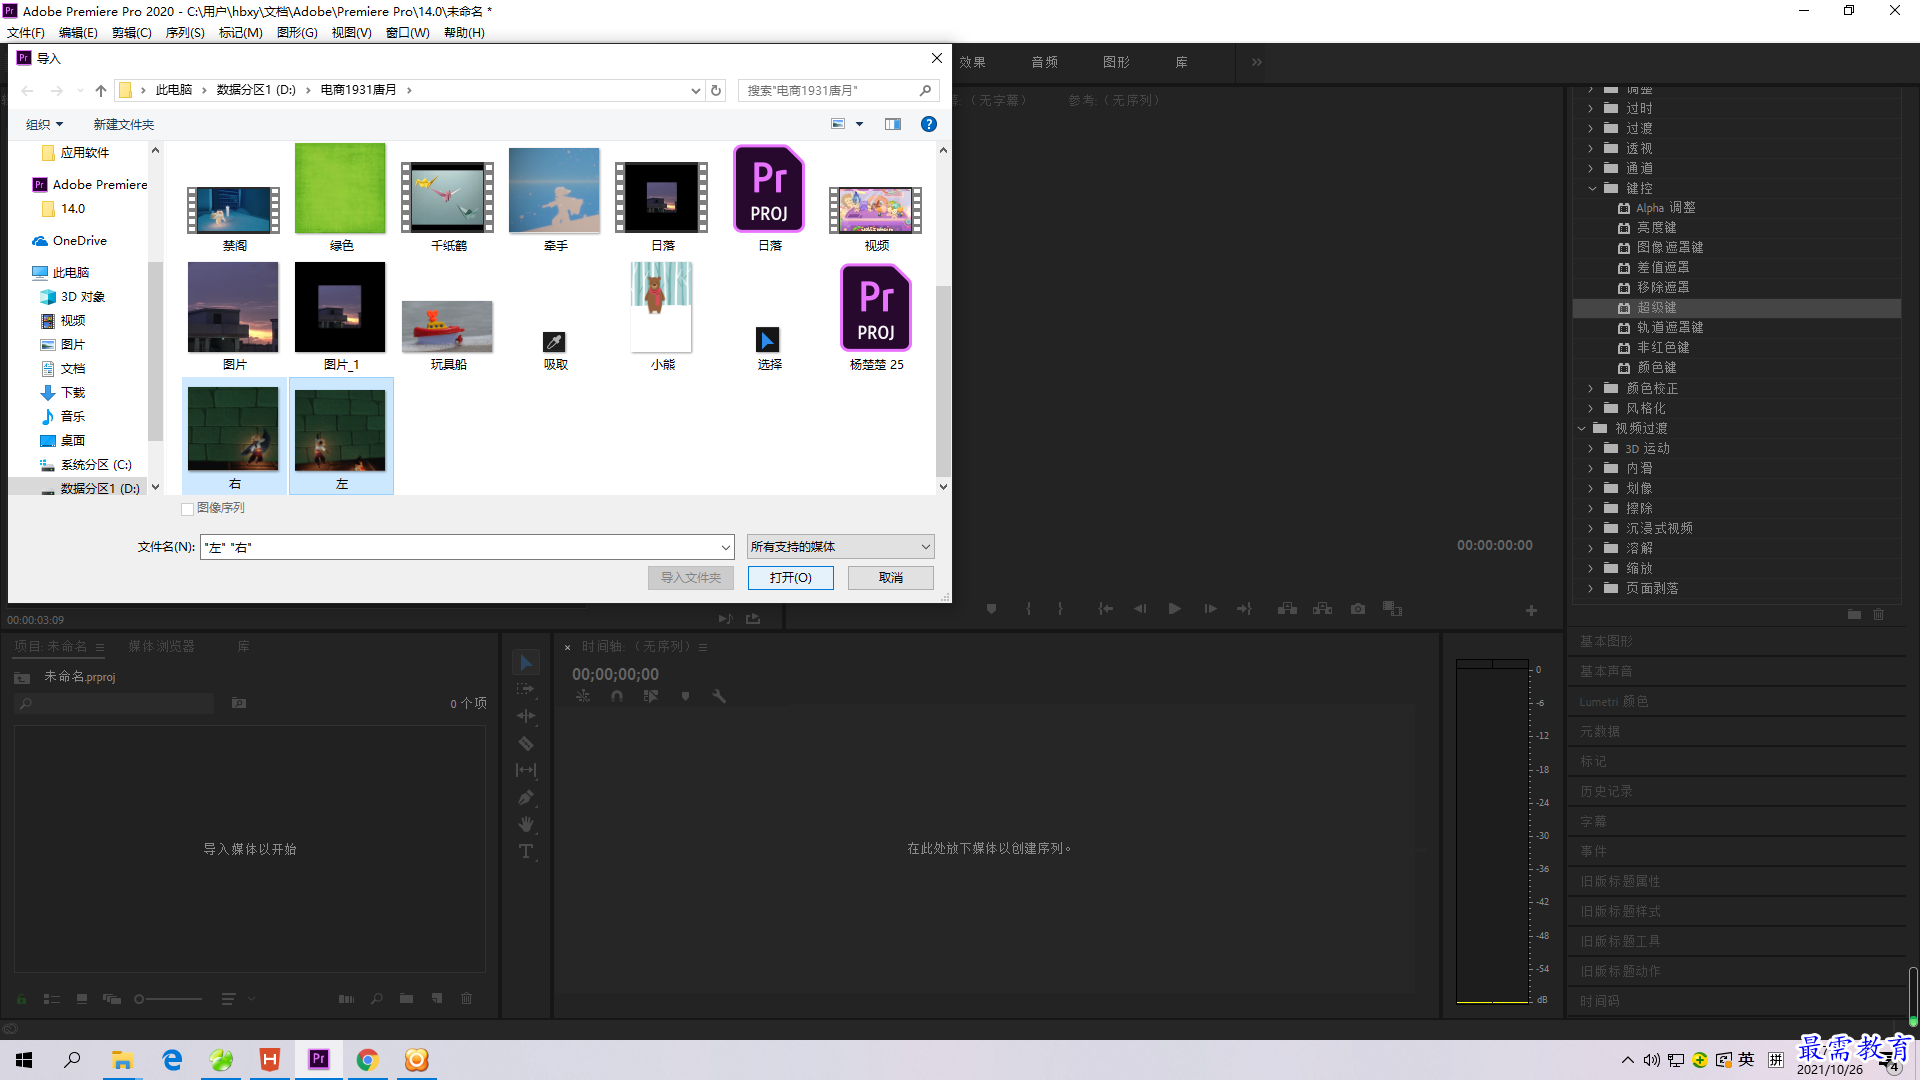This screenshot has height=1080, width=1920.
Task: Collapse the 视频过渡 folder
Action: [1581, 428]
